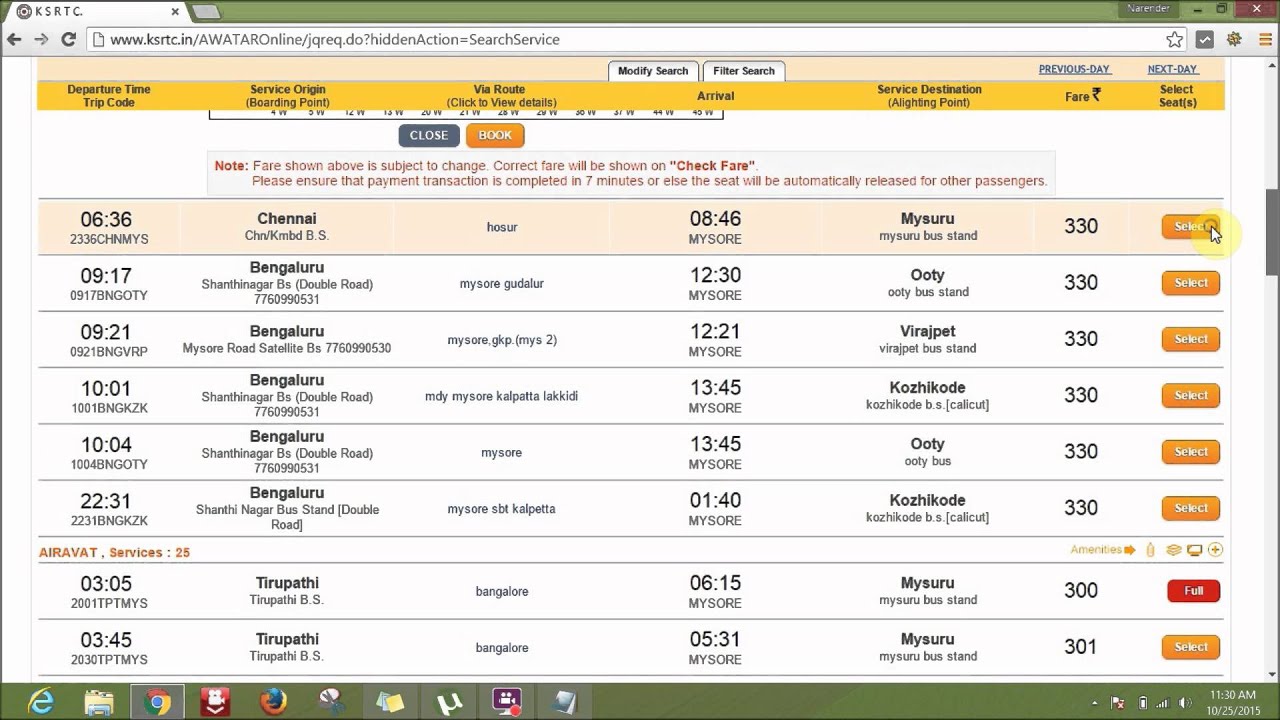
Task: Click the circled plus amenity icon
Action: click(1216, 550)
